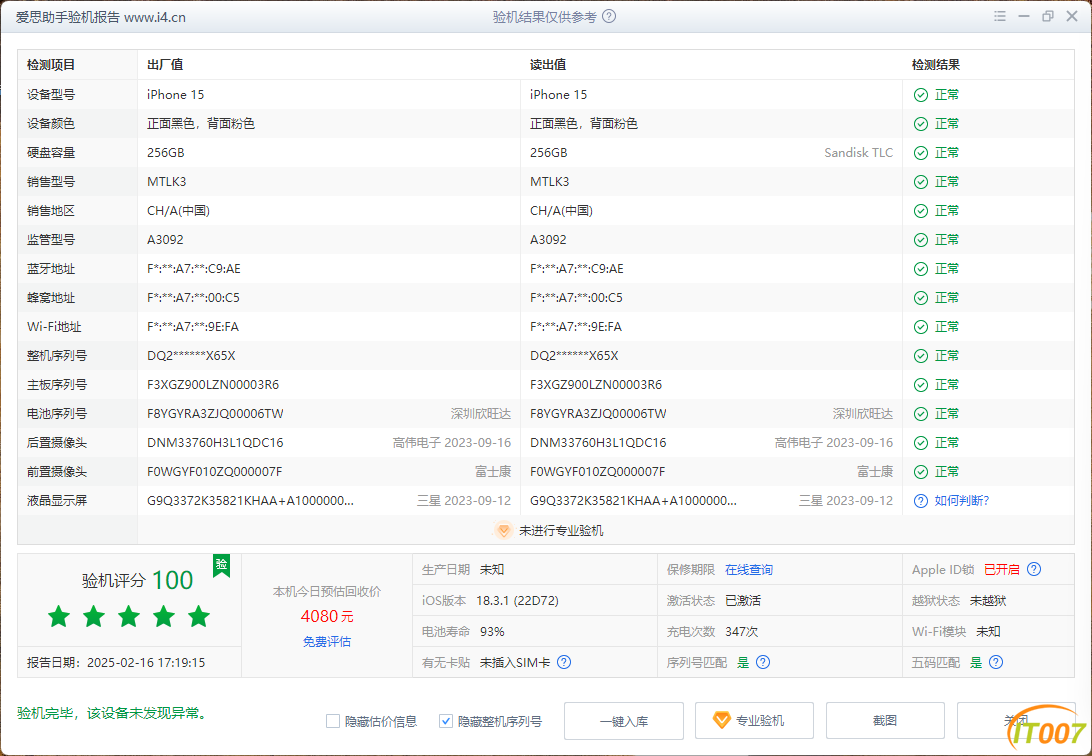Select factory value F3XGZ900LZN00003R6 cell
Viewport: 1092px width, 756px height.
[213, 385]
